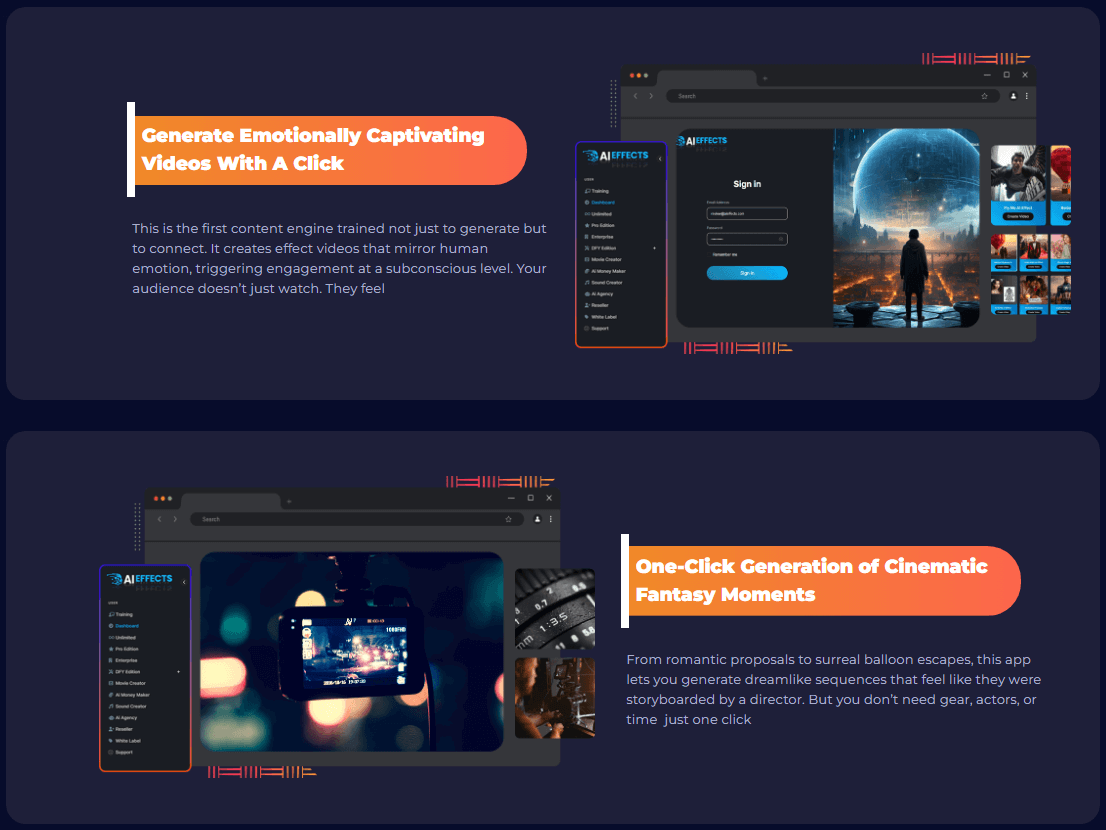Collapse the sidebar beside the camera image using its chevron
Image resolution: width=1106 pixels, height=830 pixels.
click(184, 581)
